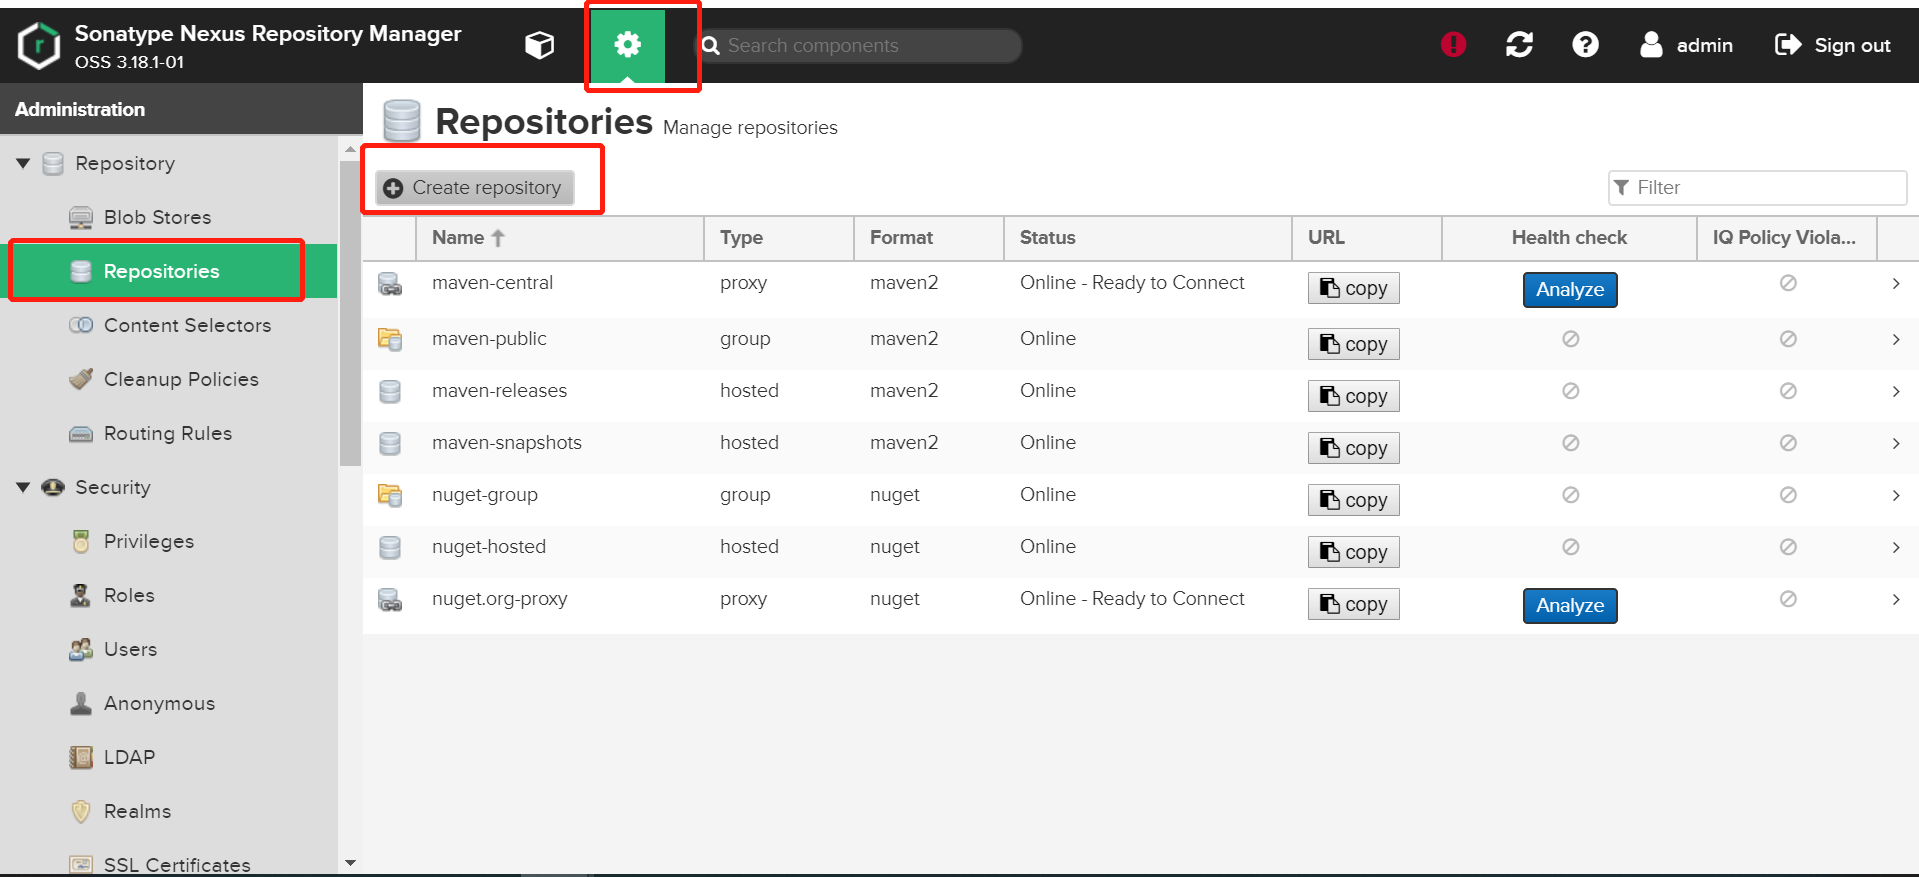Viewport: 1919px width, 877px height.
Task: Open Content Selectors in sidebar
Action: [187, 325]
